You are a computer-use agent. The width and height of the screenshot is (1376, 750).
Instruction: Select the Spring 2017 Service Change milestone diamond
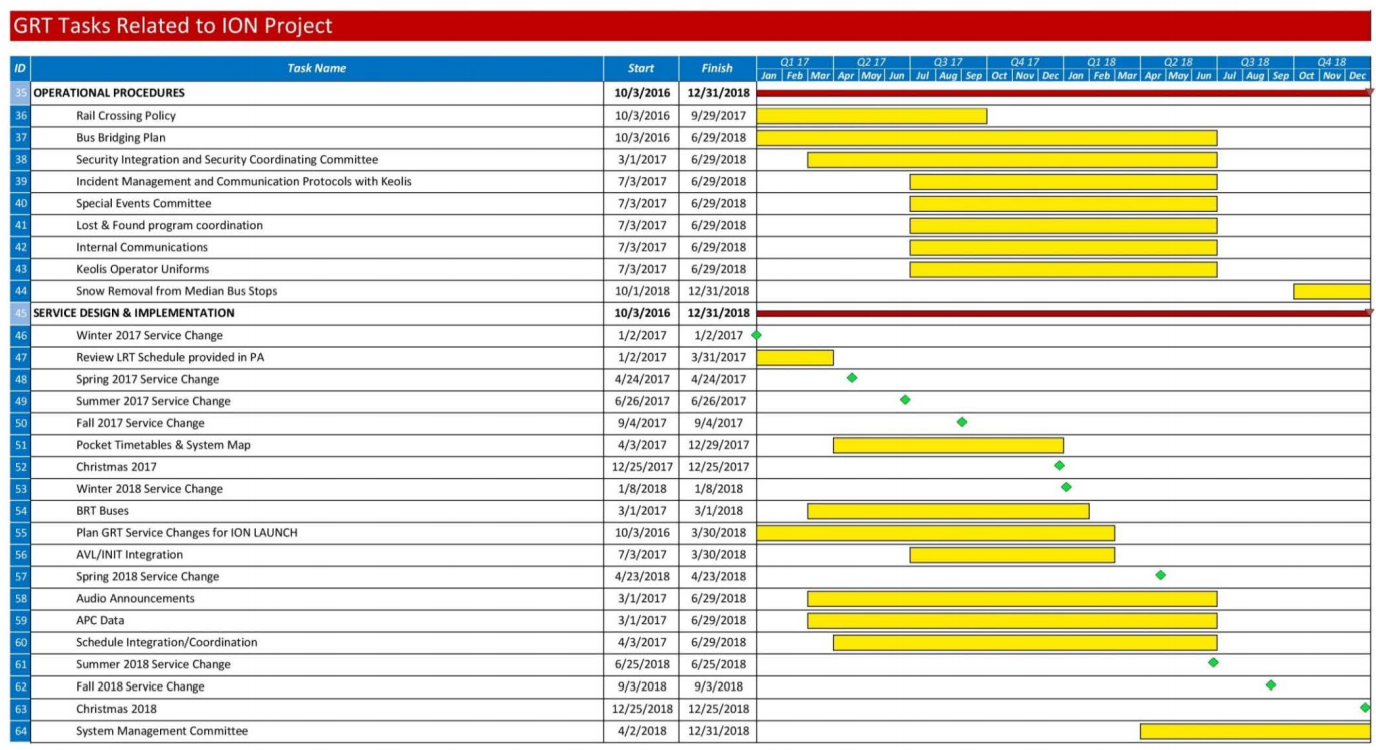852,378
